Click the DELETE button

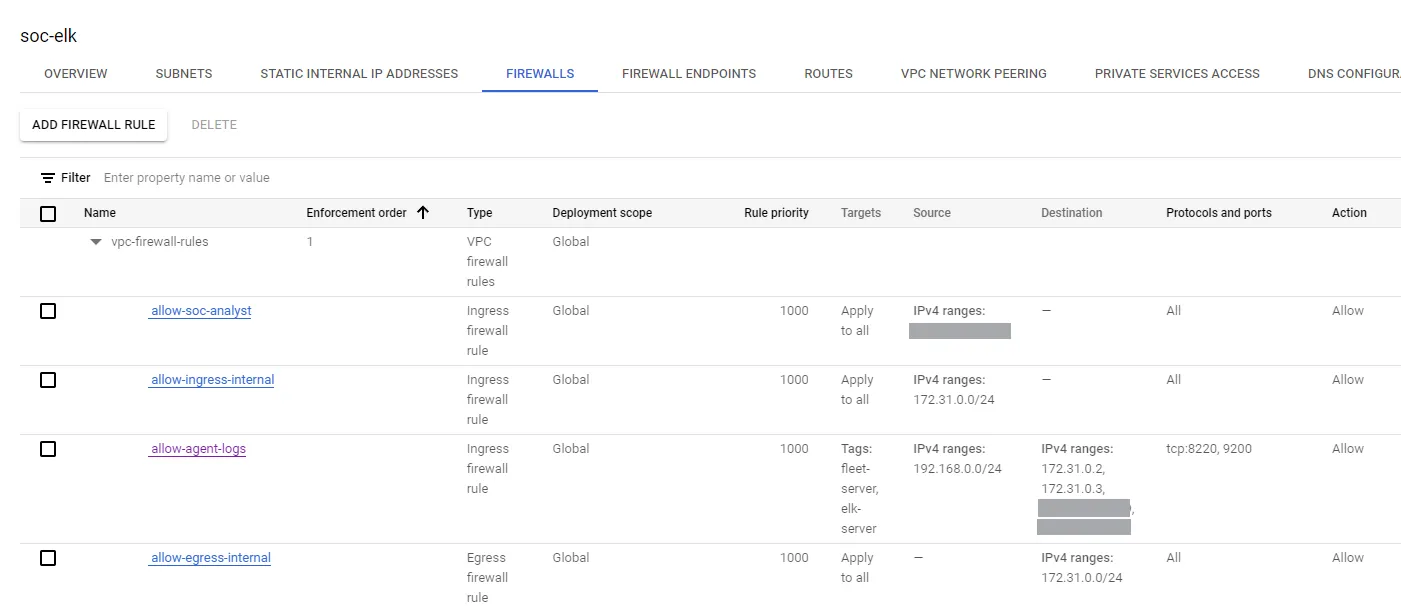coord(214,124)
